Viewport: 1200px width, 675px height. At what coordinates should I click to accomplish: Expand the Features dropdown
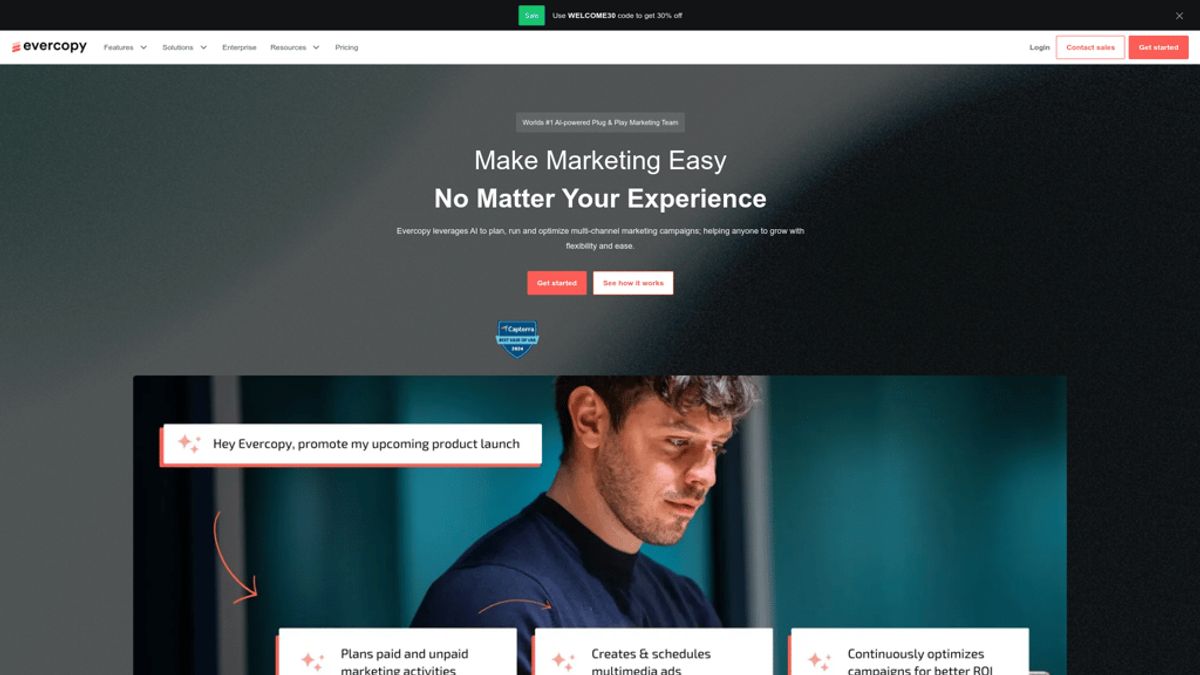(126, 47)
